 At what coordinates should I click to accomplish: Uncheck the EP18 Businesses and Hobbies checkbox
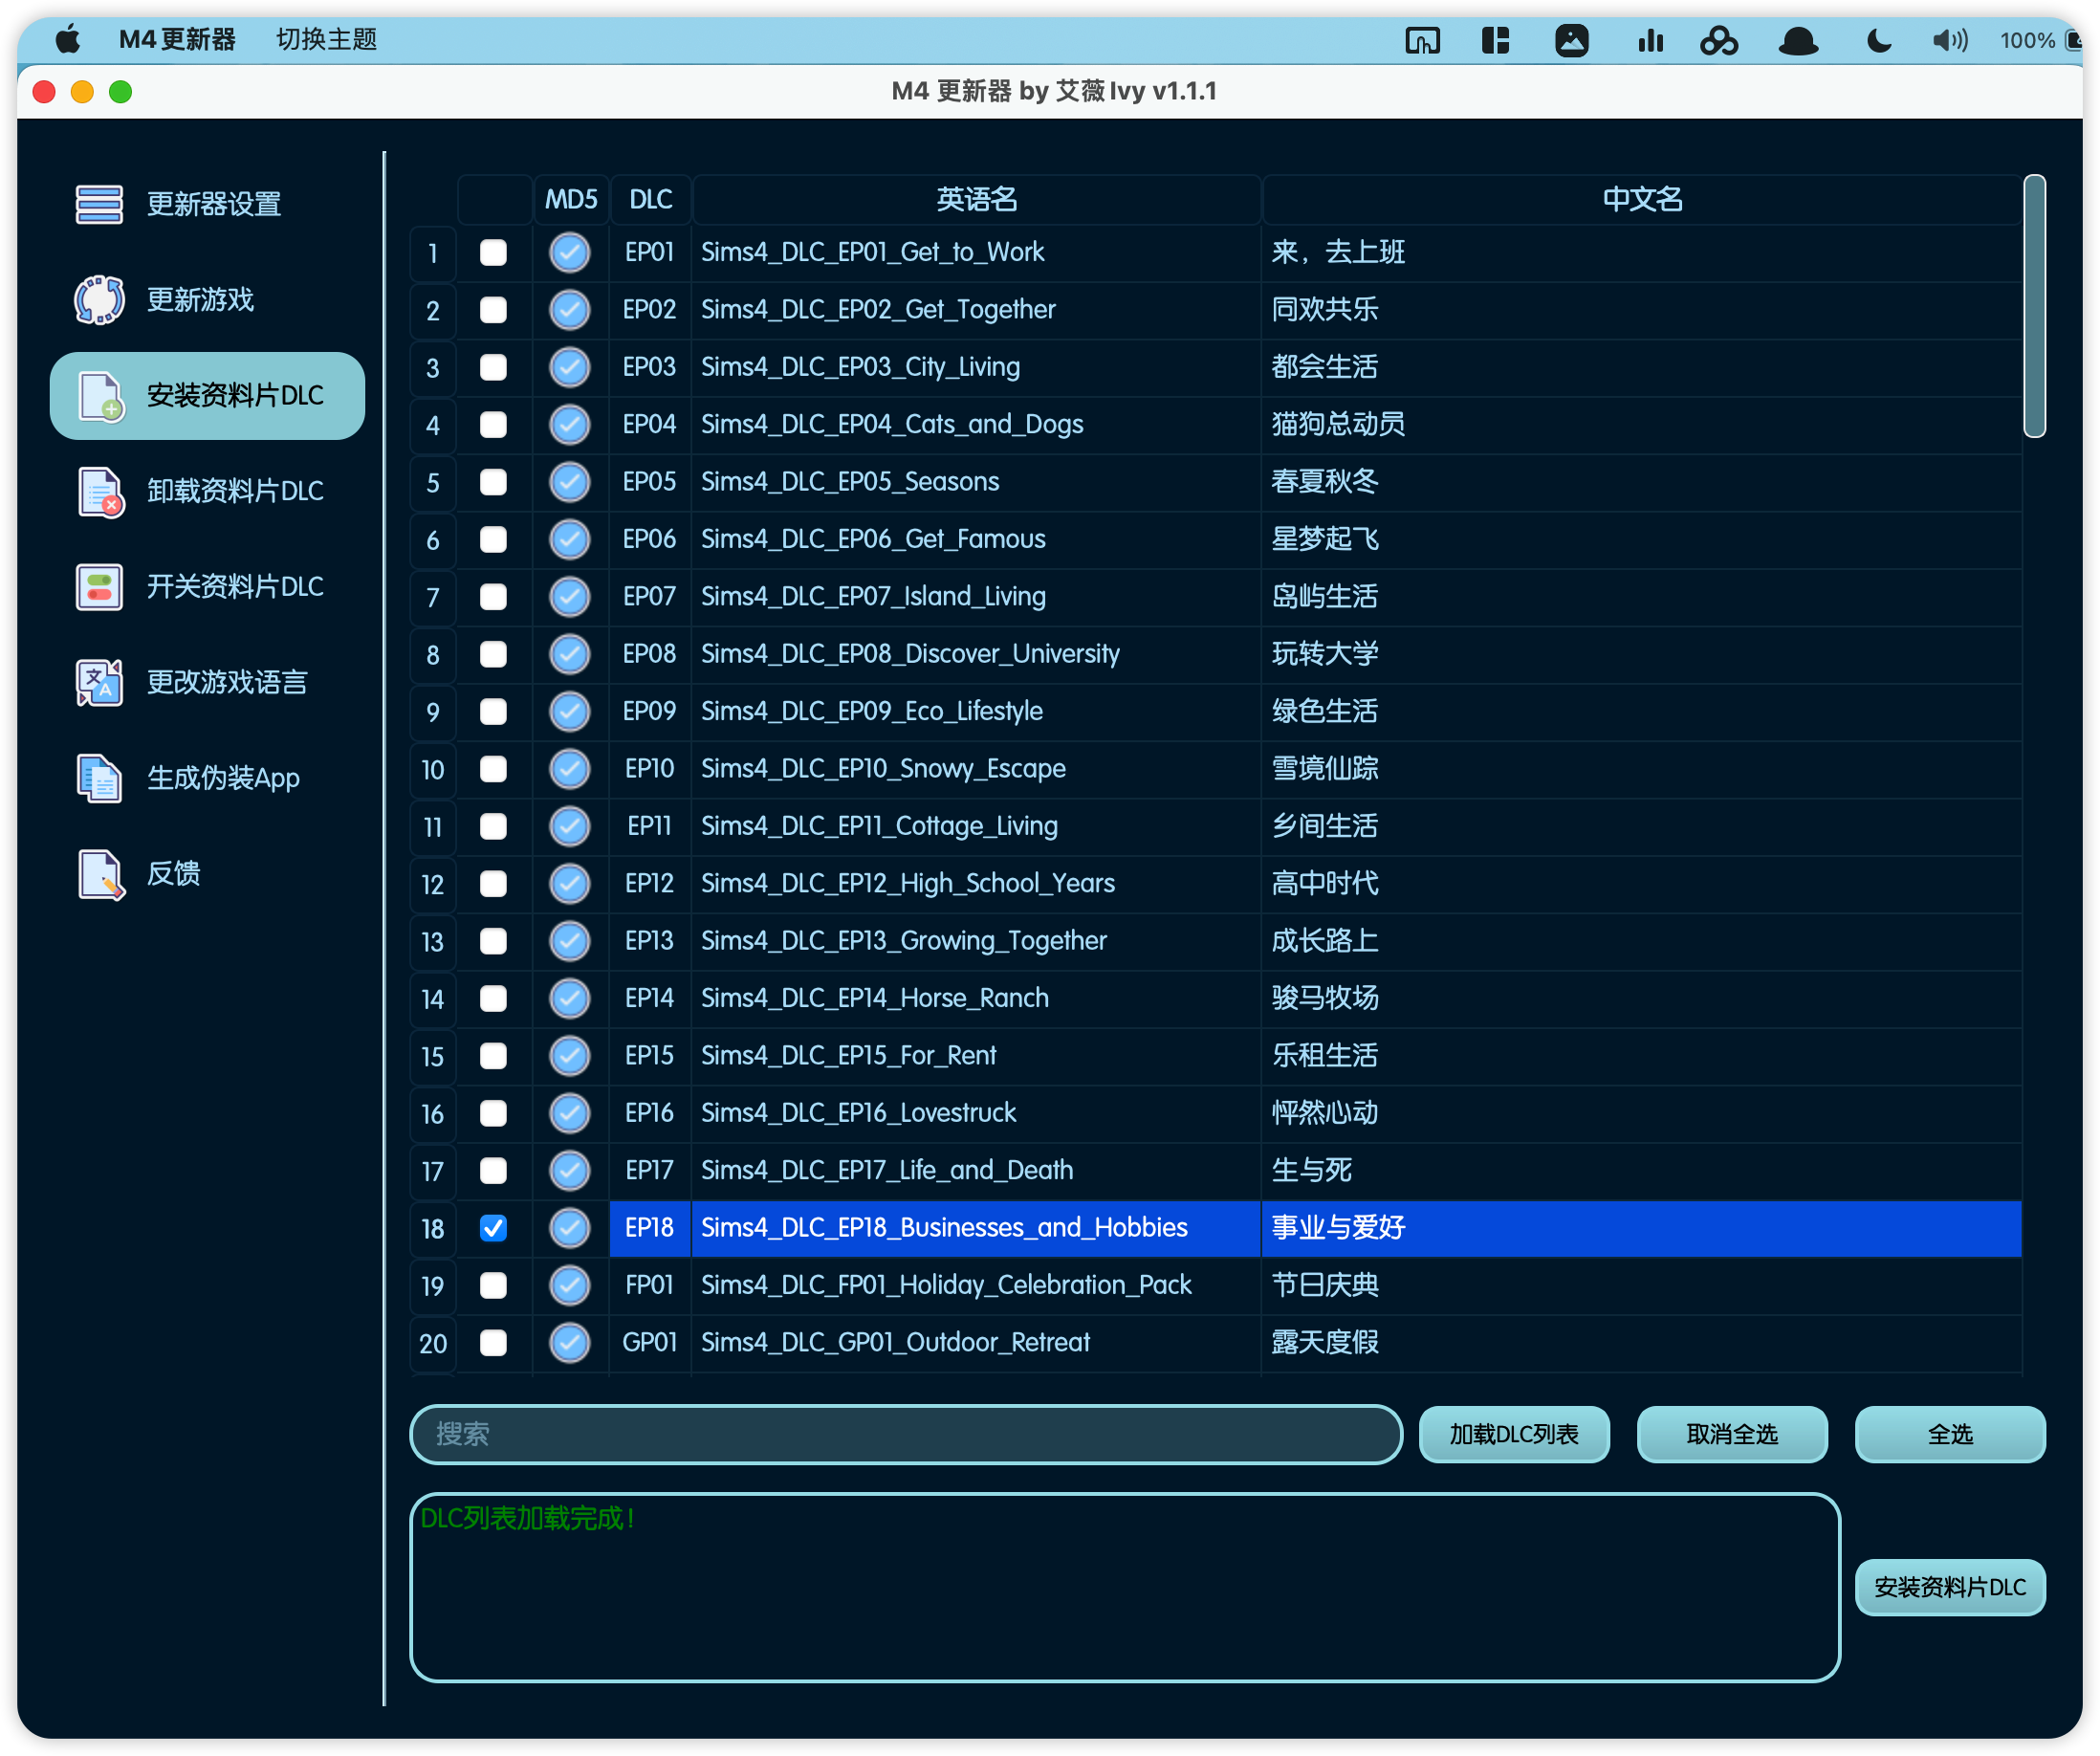[493, 1228]
